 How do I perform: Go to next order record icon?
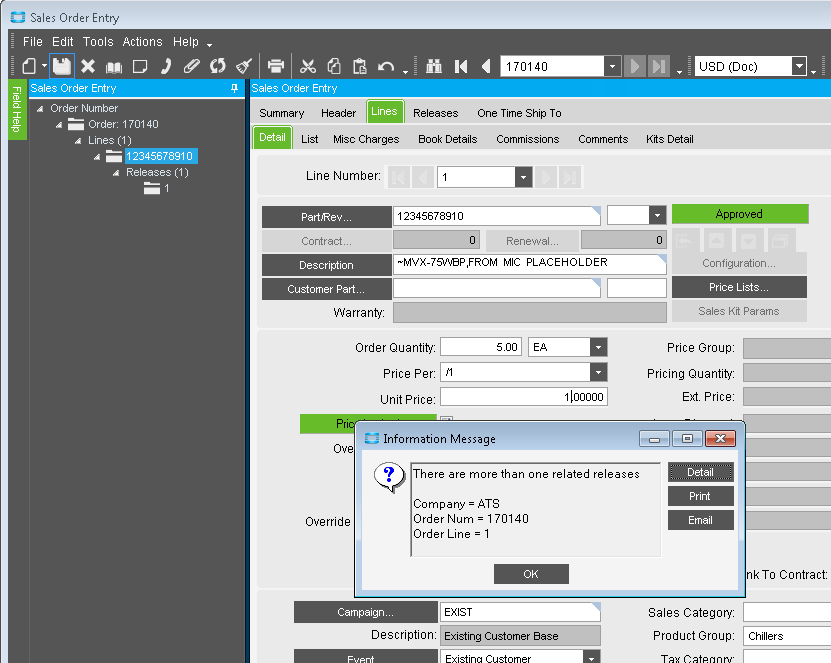634,66
